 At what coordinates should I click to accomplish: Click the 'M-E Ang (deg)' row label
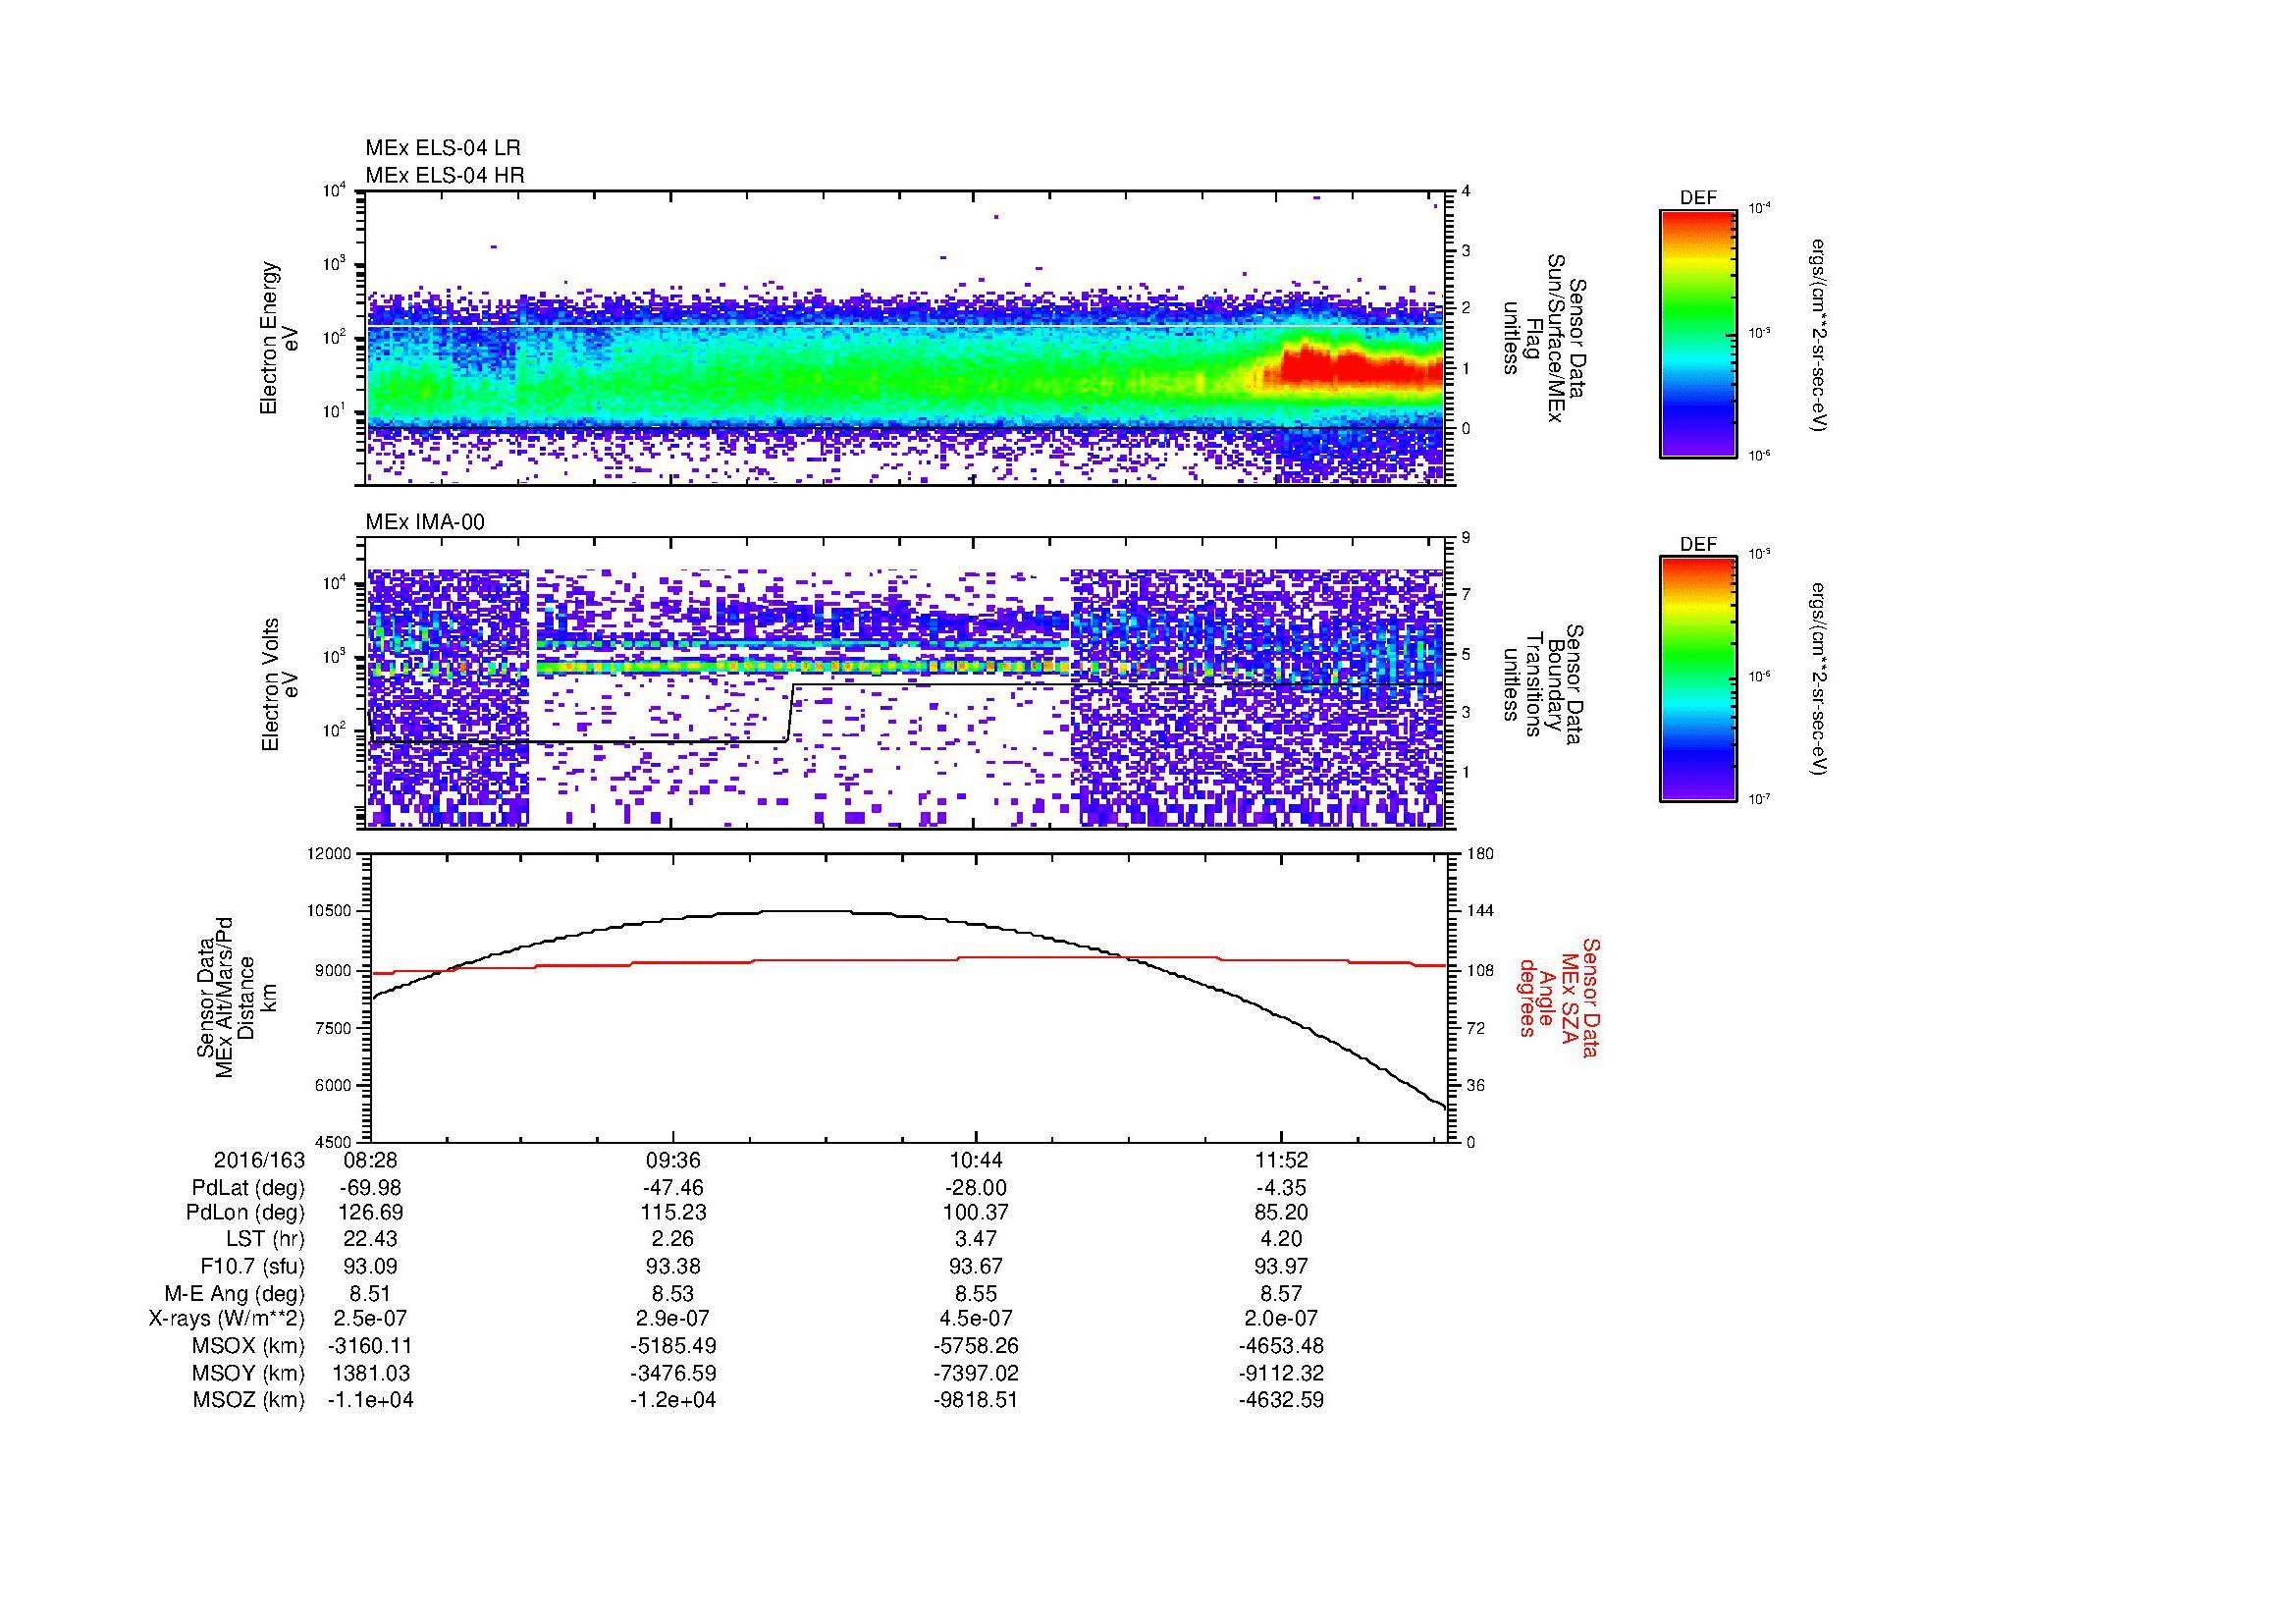click(234, 1293)
